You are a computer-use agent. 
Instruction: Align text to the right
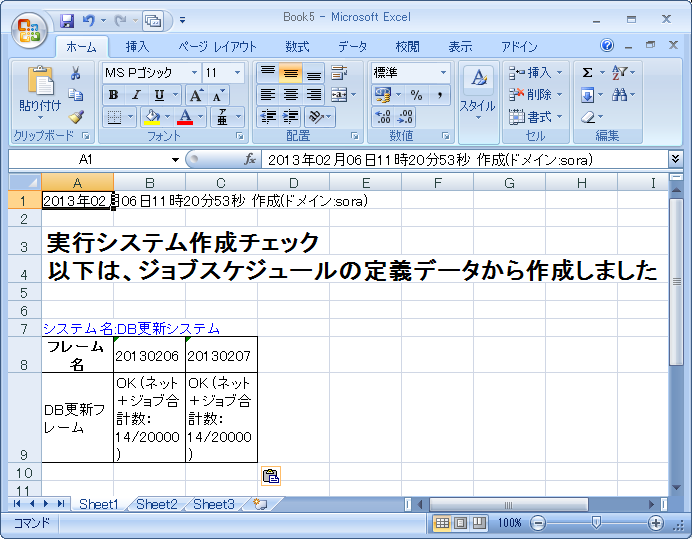click(x=313, y=94)
